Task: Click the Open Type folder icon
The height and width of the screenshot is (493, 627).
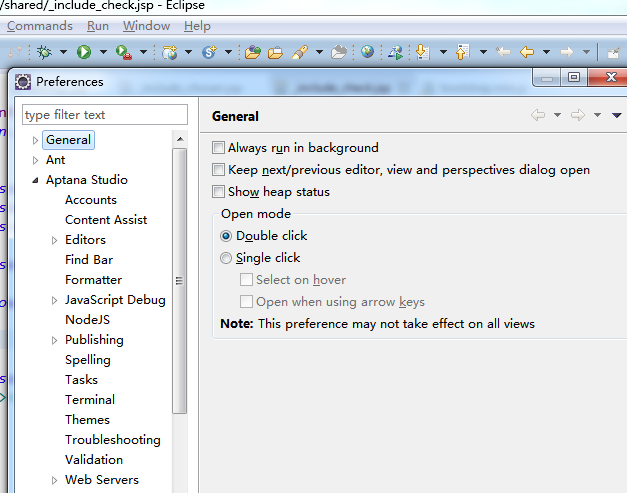Action: click(253, 52)
